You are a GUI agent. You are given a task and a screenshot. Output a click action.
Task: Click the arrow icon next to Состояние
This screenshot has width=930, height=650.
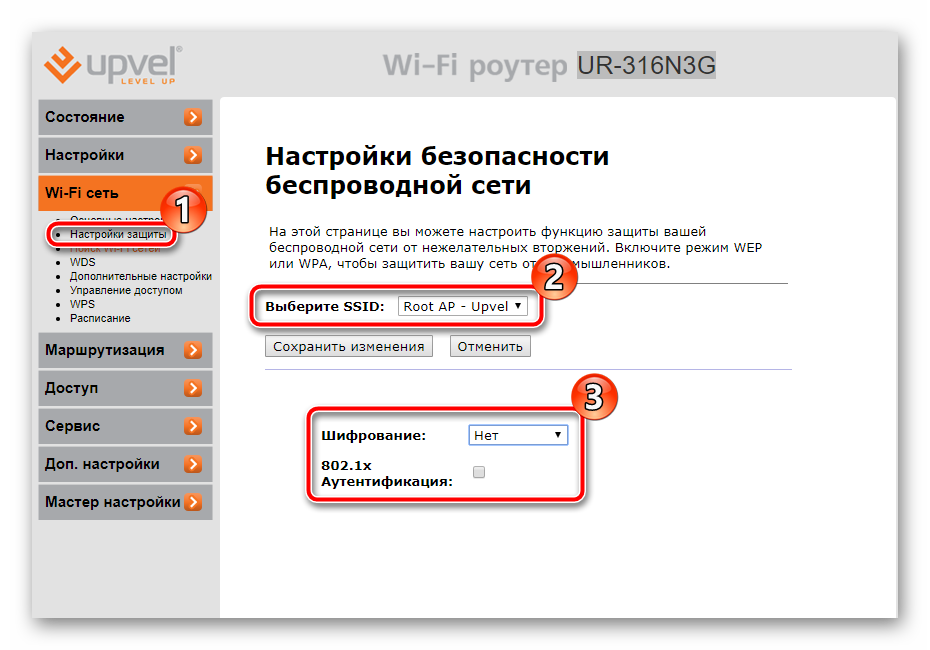point(193,117)
